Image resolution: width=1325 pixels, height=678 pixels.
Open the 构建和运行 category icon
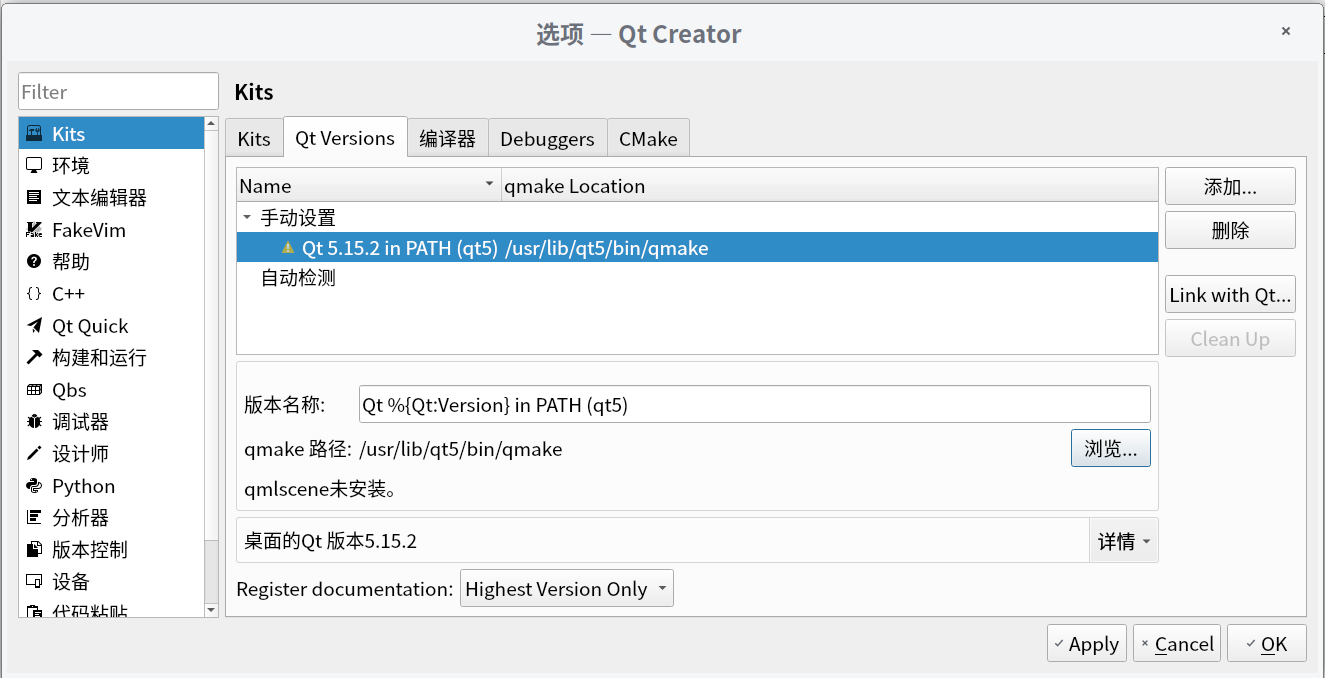click(x=34, y=358)
